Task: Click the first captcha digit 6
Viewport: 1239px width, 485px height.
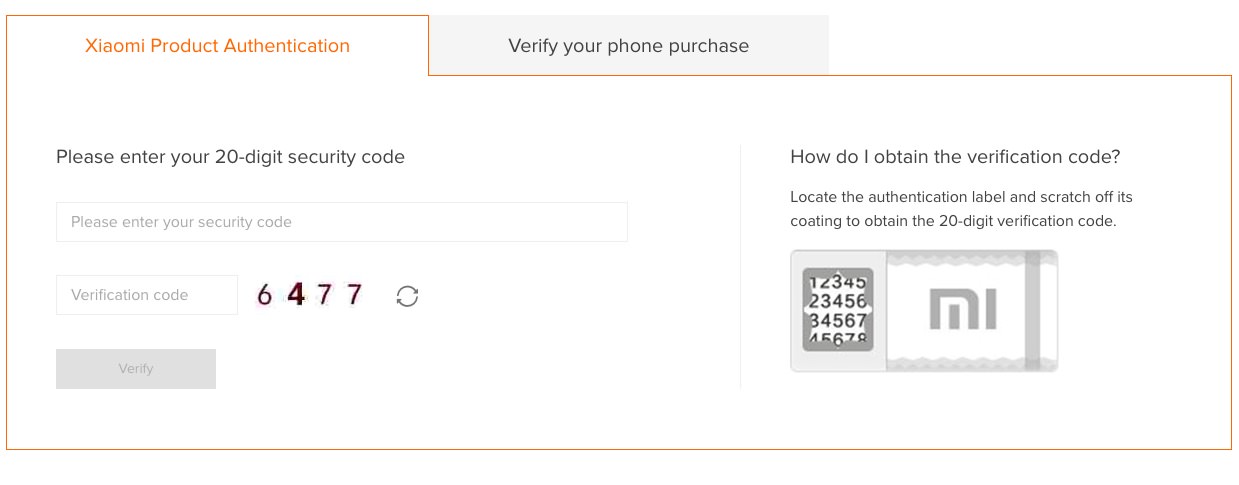Action: pos(265,295)
